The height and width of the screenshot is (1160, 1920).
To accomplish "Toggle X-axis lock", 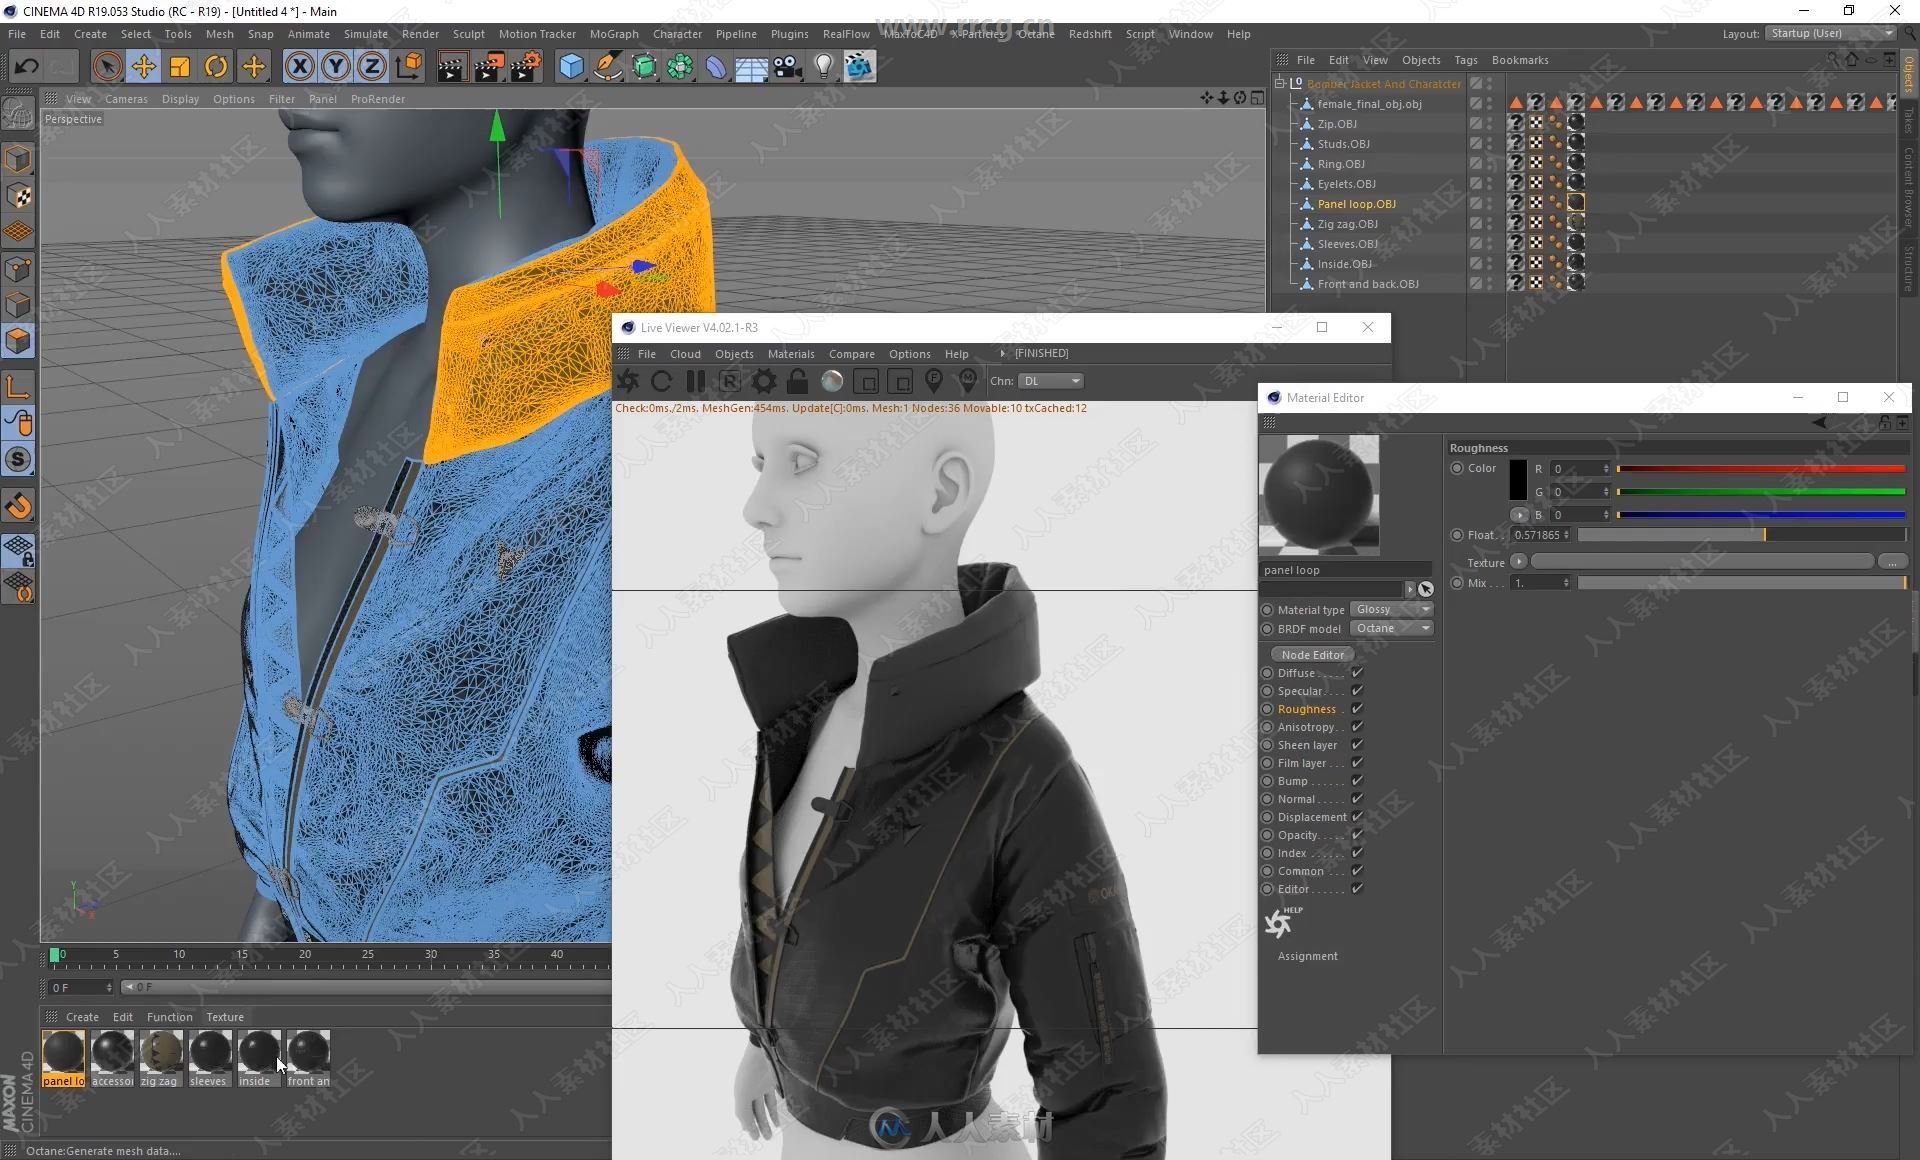I will [299, 67].
